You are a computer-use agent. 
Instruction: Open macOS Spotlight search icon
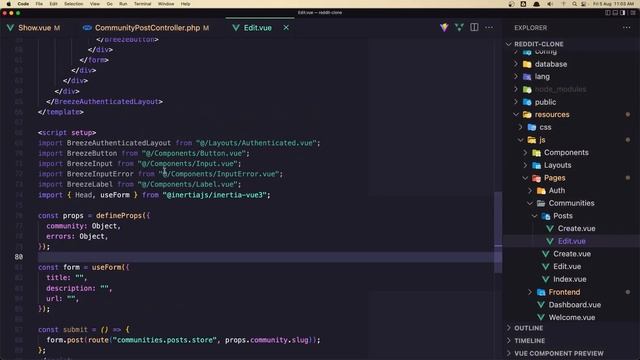click(574, 4)
